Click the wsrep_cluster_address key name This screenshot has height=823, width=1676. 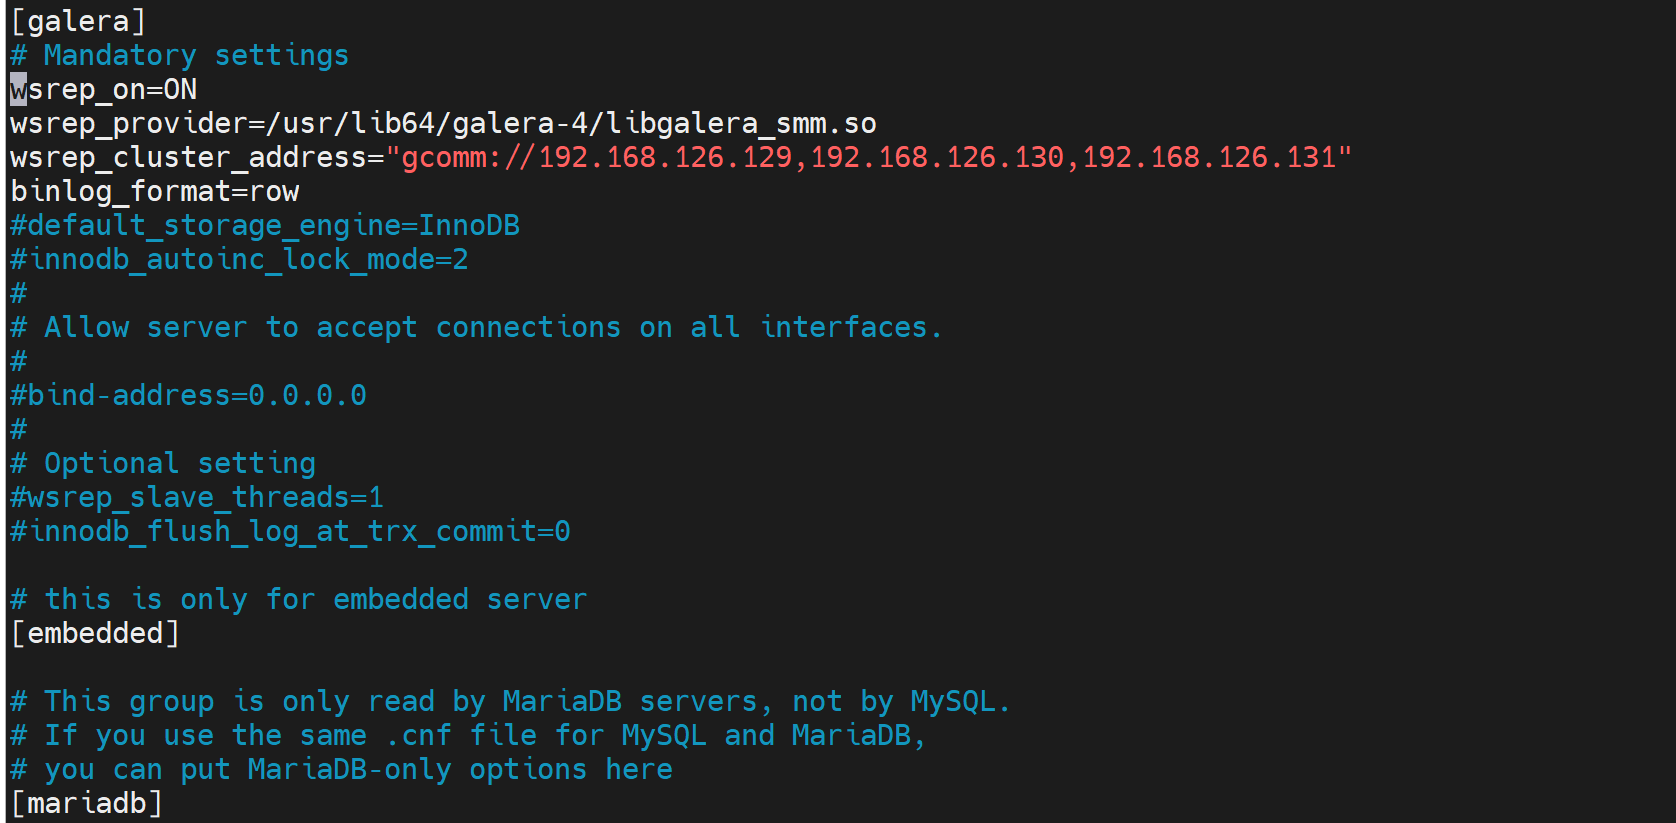188,158
